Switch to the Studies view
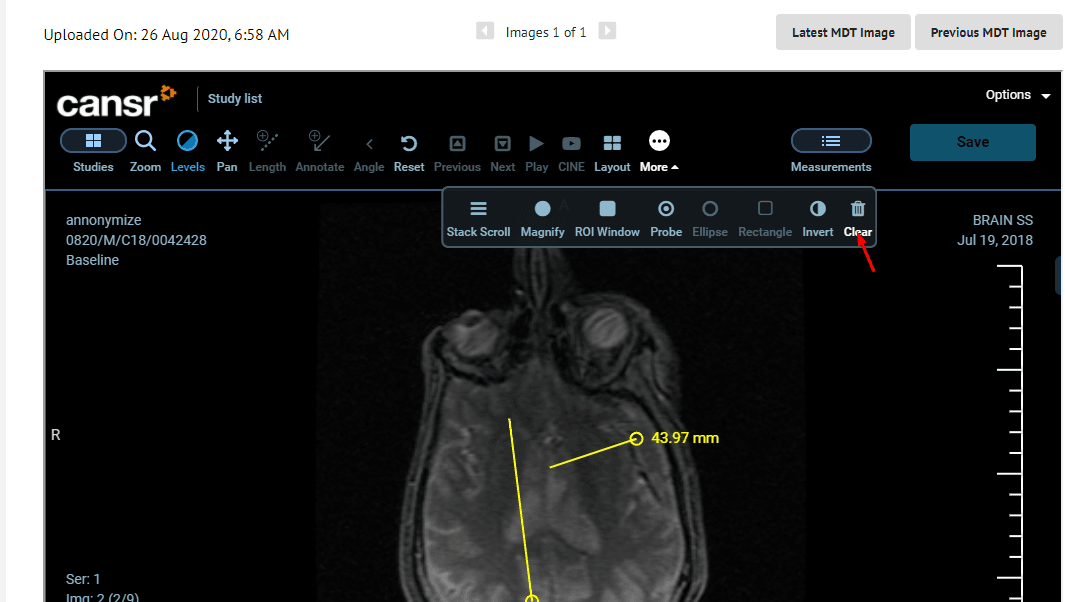The image size is (1065, 602). point(93,150)
